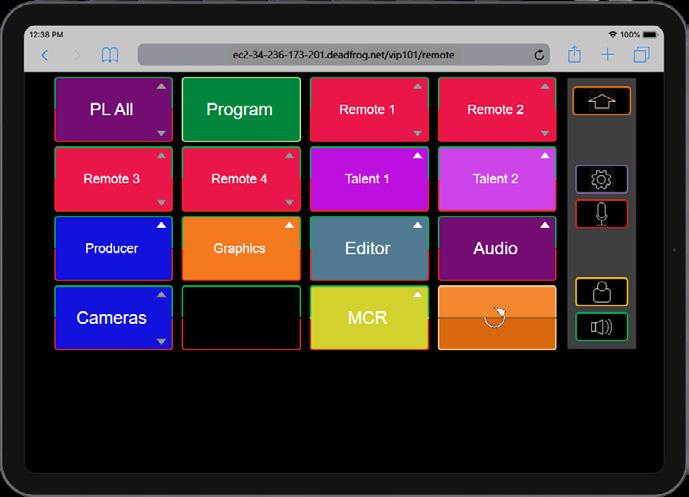
Task: Click Audio up arrow
Action: pyautogui.click(x=545, y=225)
